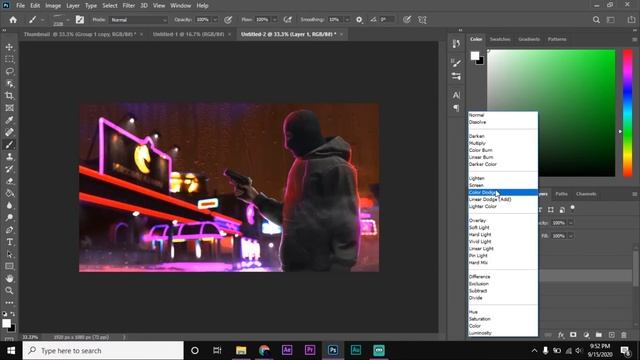Open the Character panel icon
This screenshot has width=640, height=360.
[x=456, y=95]
